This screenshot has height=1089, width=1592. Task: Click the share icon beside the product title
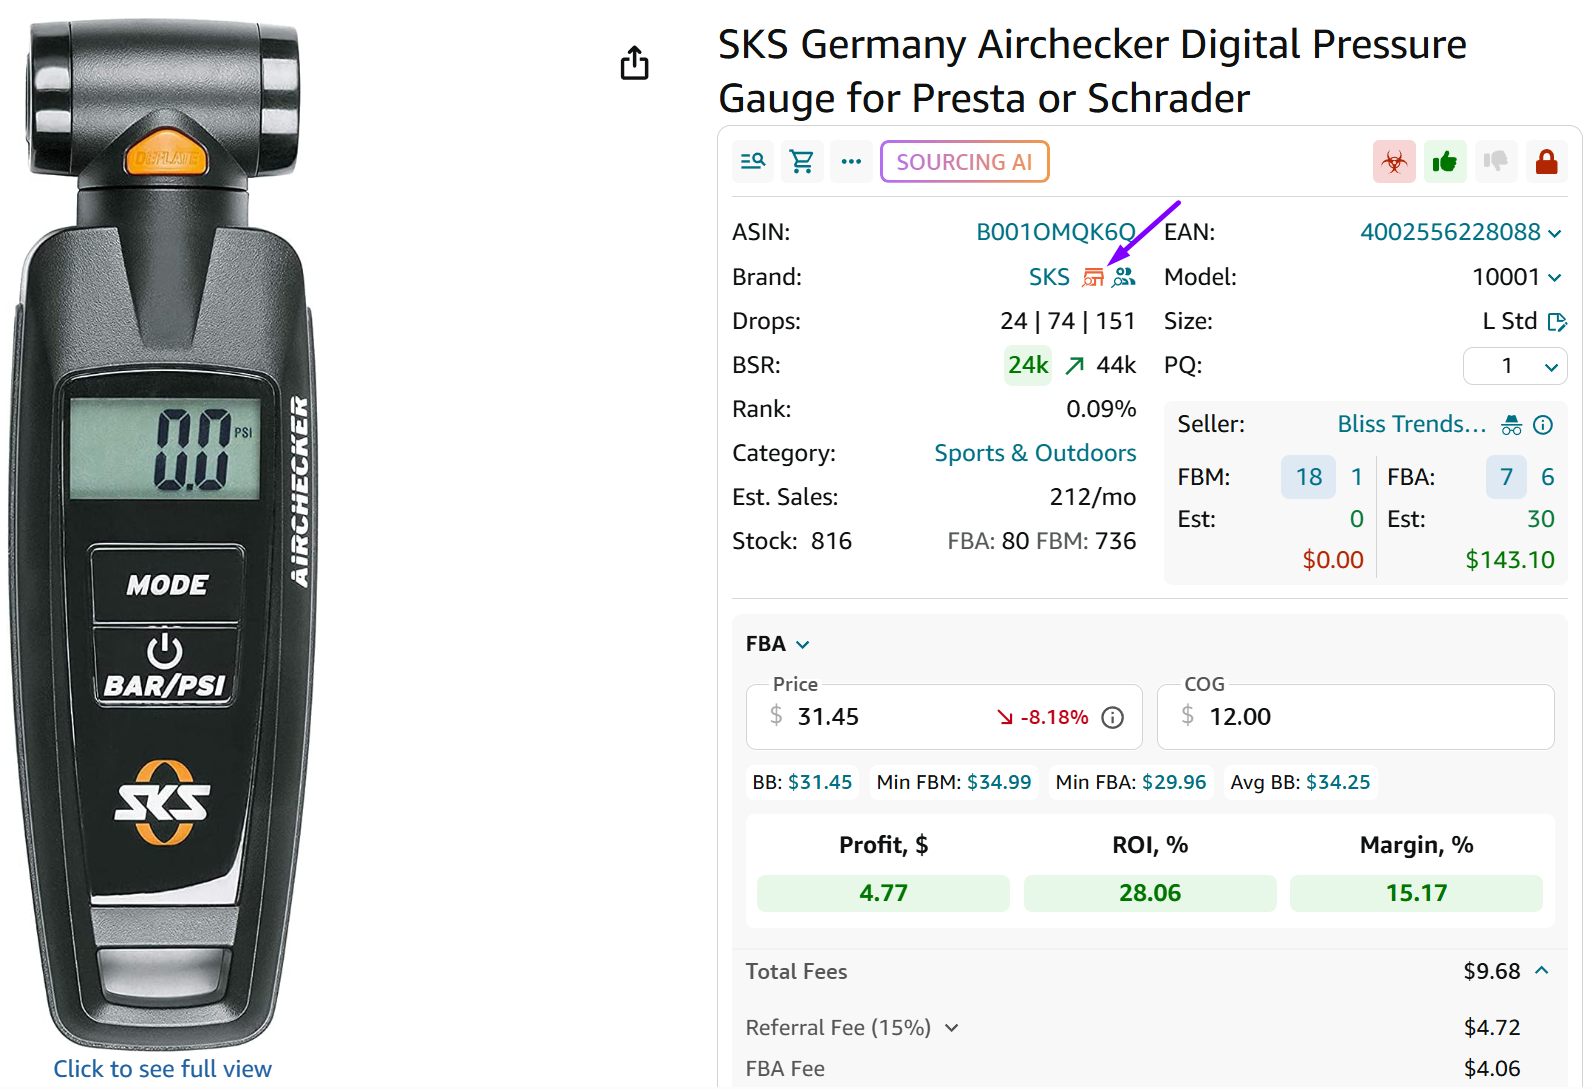(634, 62)
